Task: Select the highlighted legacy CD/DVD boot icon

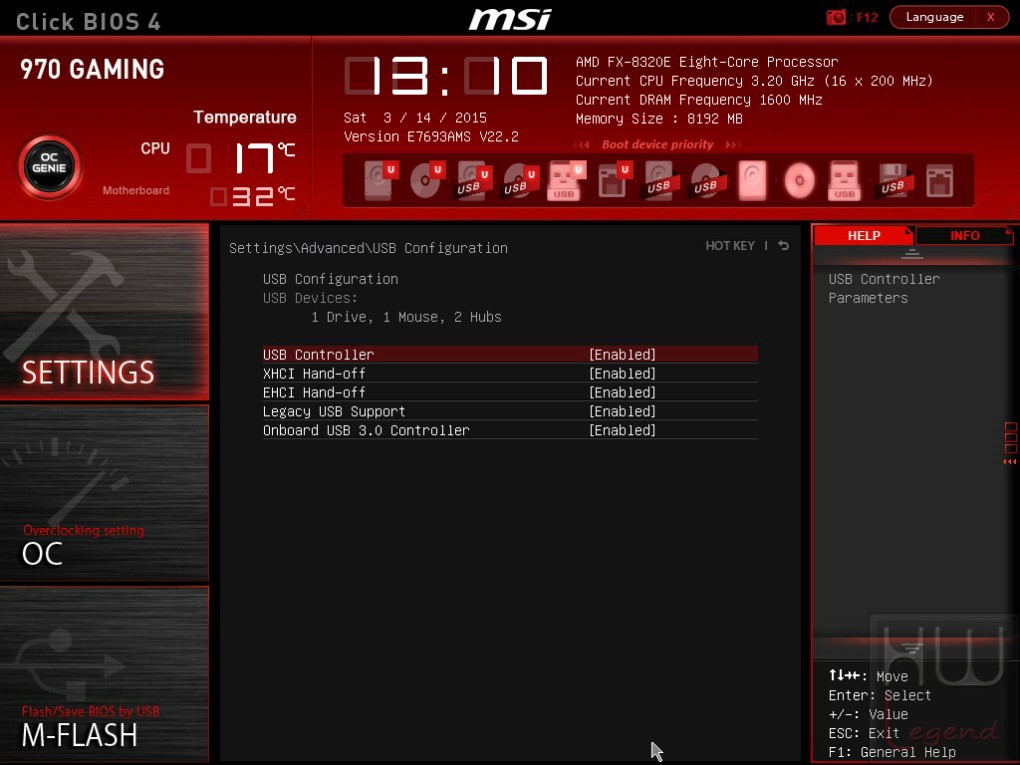Action: pyautogui.click(x=799, y=180)
